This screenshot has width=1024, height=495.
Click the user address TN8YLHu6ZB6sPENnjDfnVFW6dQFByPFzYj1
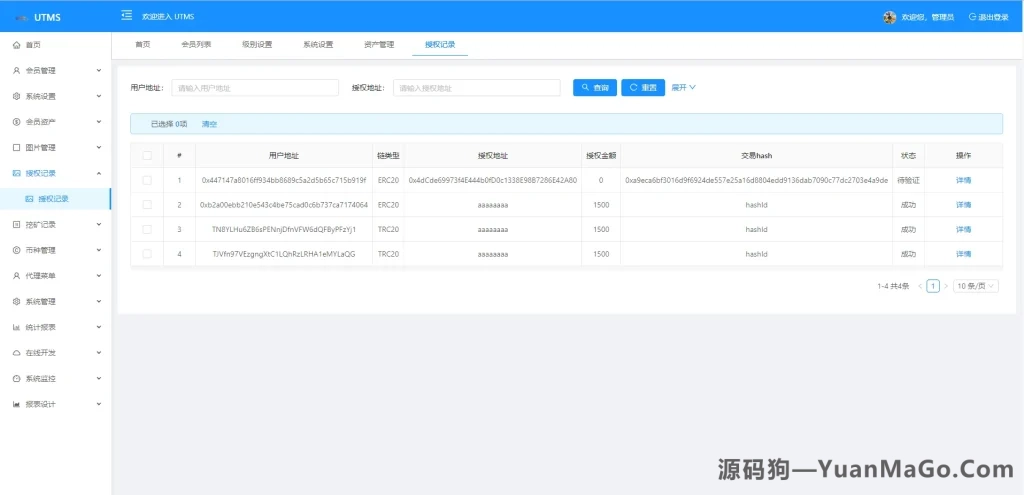(284, 229)
